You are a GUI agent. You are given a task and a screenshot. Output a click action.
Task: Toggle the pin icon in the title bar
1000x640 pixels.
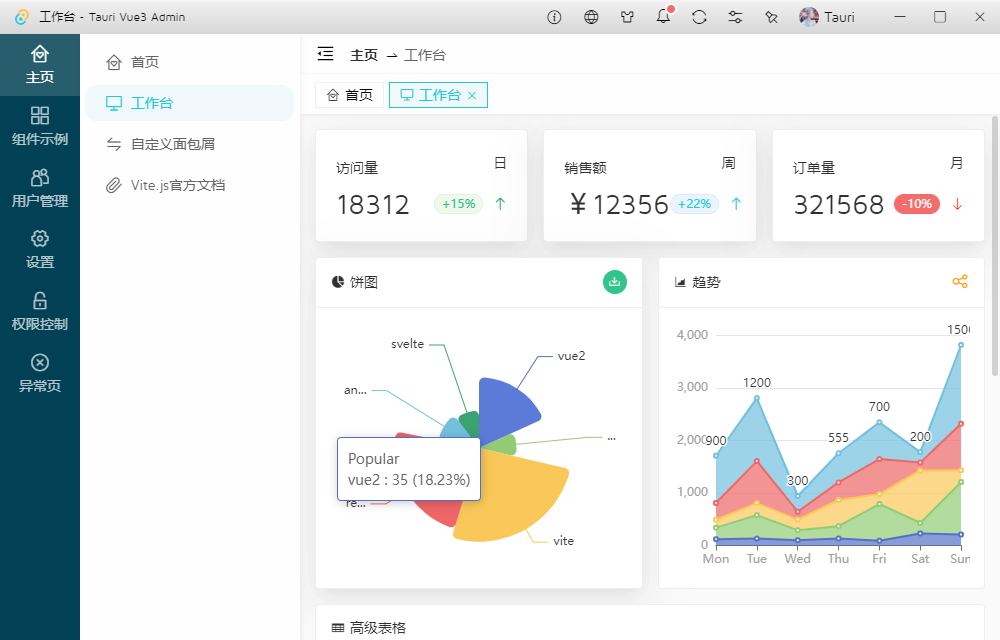(x=771, y=17)
